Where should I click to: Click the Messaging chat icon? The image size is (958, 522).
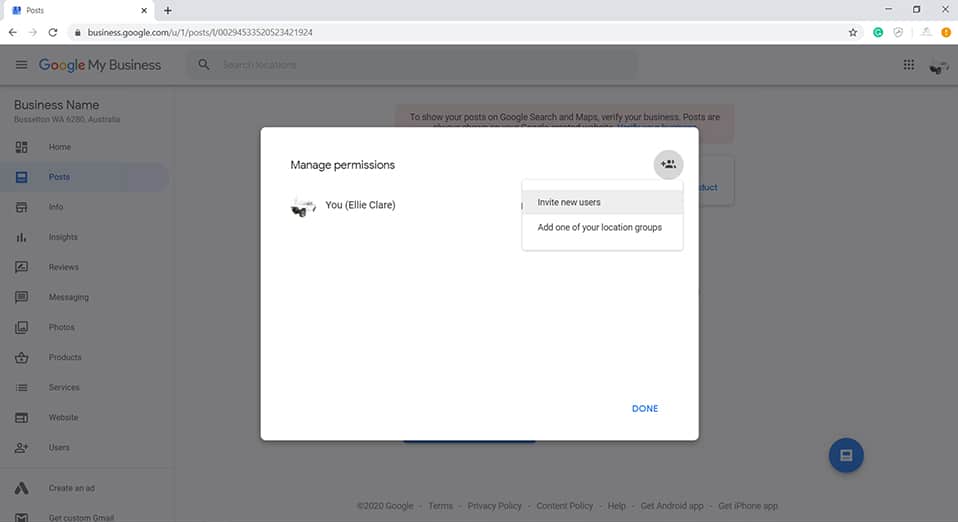(21, 297)
